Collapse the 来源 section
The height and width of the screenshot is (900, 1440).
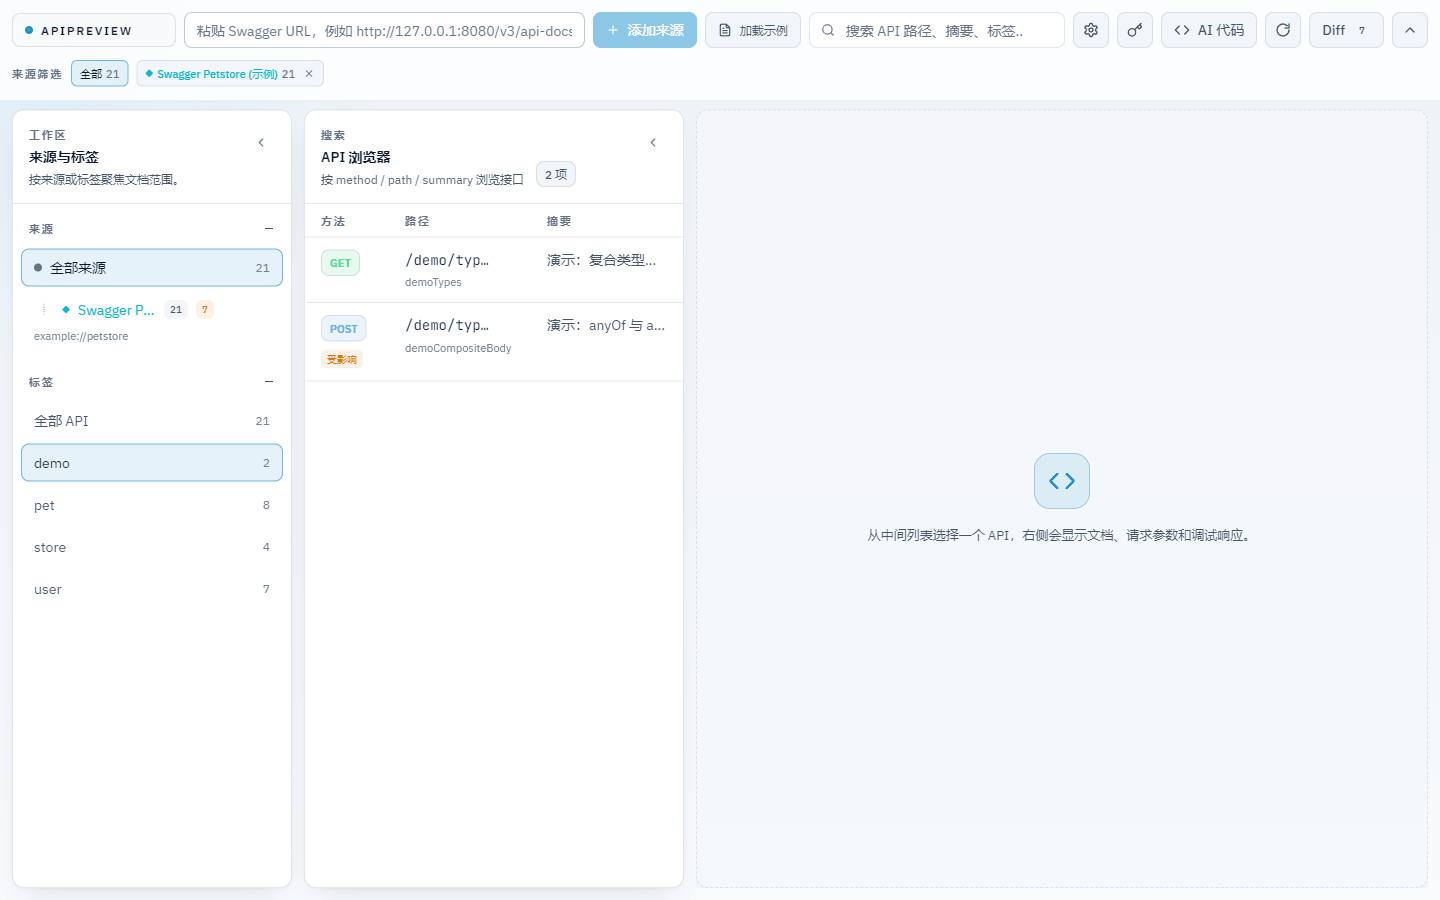click(x=269, y=229)
